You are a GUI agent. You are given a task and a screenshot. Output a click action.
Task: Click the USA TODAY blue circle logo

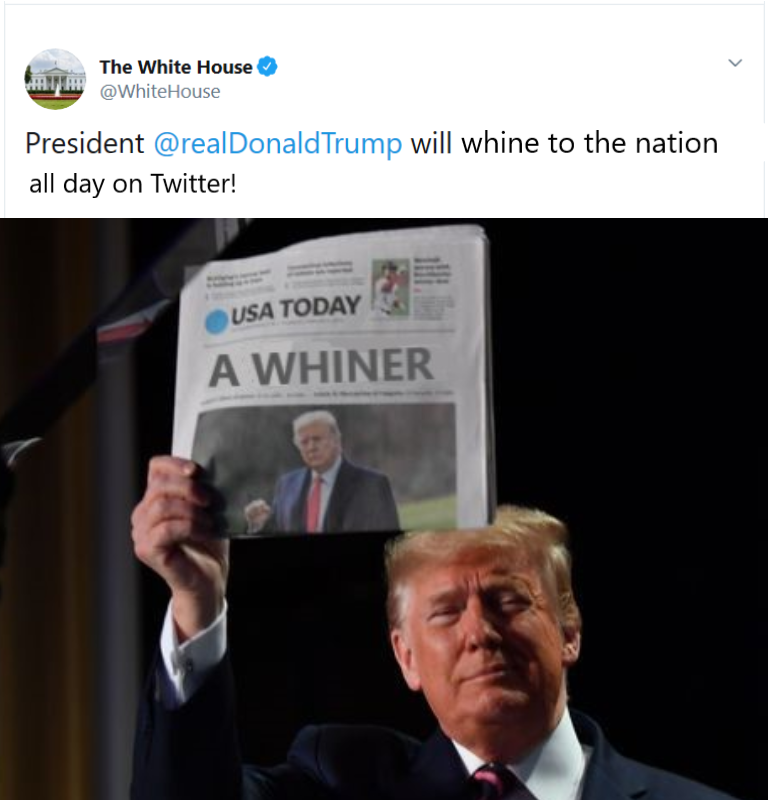[217, 321]
